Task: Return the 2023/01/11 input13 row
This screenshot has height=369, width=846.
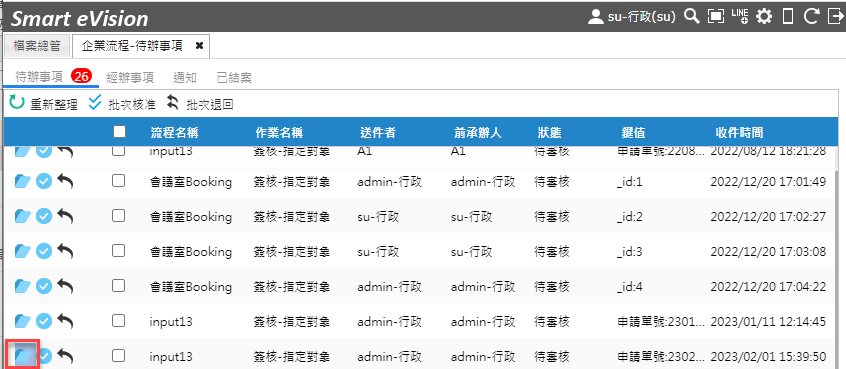Action: tap(65, 322)
